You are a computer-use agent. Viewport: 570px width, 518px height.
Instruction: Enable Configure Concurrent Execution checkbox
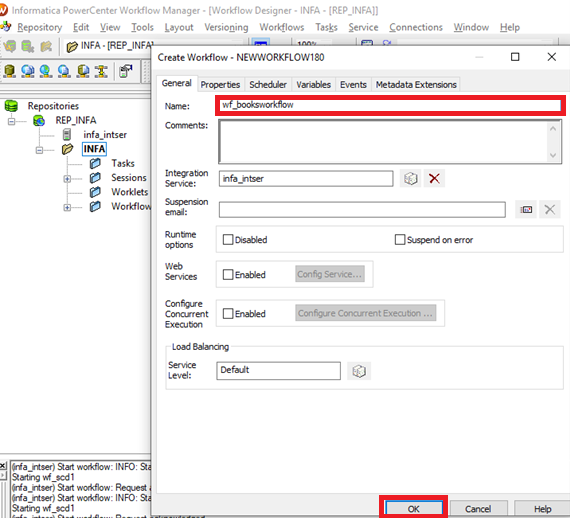pyautogui.click(x=228, y=313)
